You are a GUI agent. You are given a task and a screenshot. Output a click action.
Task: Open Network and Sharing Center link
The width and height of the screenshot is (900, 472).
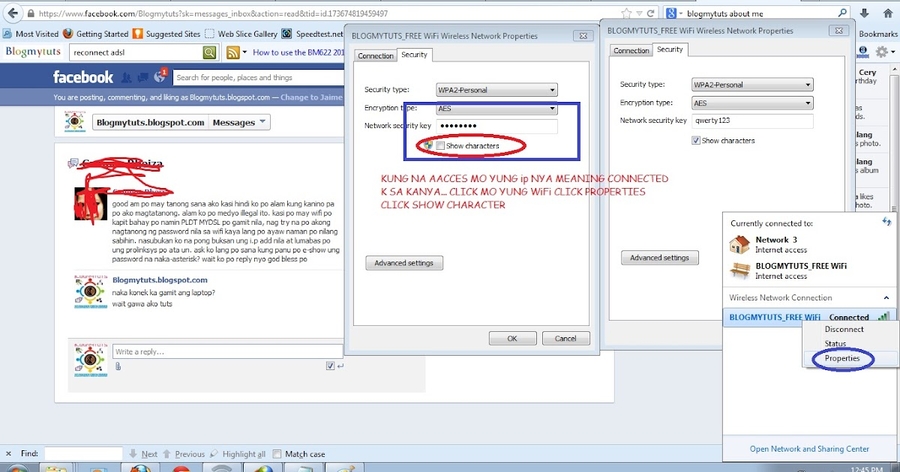809,449
